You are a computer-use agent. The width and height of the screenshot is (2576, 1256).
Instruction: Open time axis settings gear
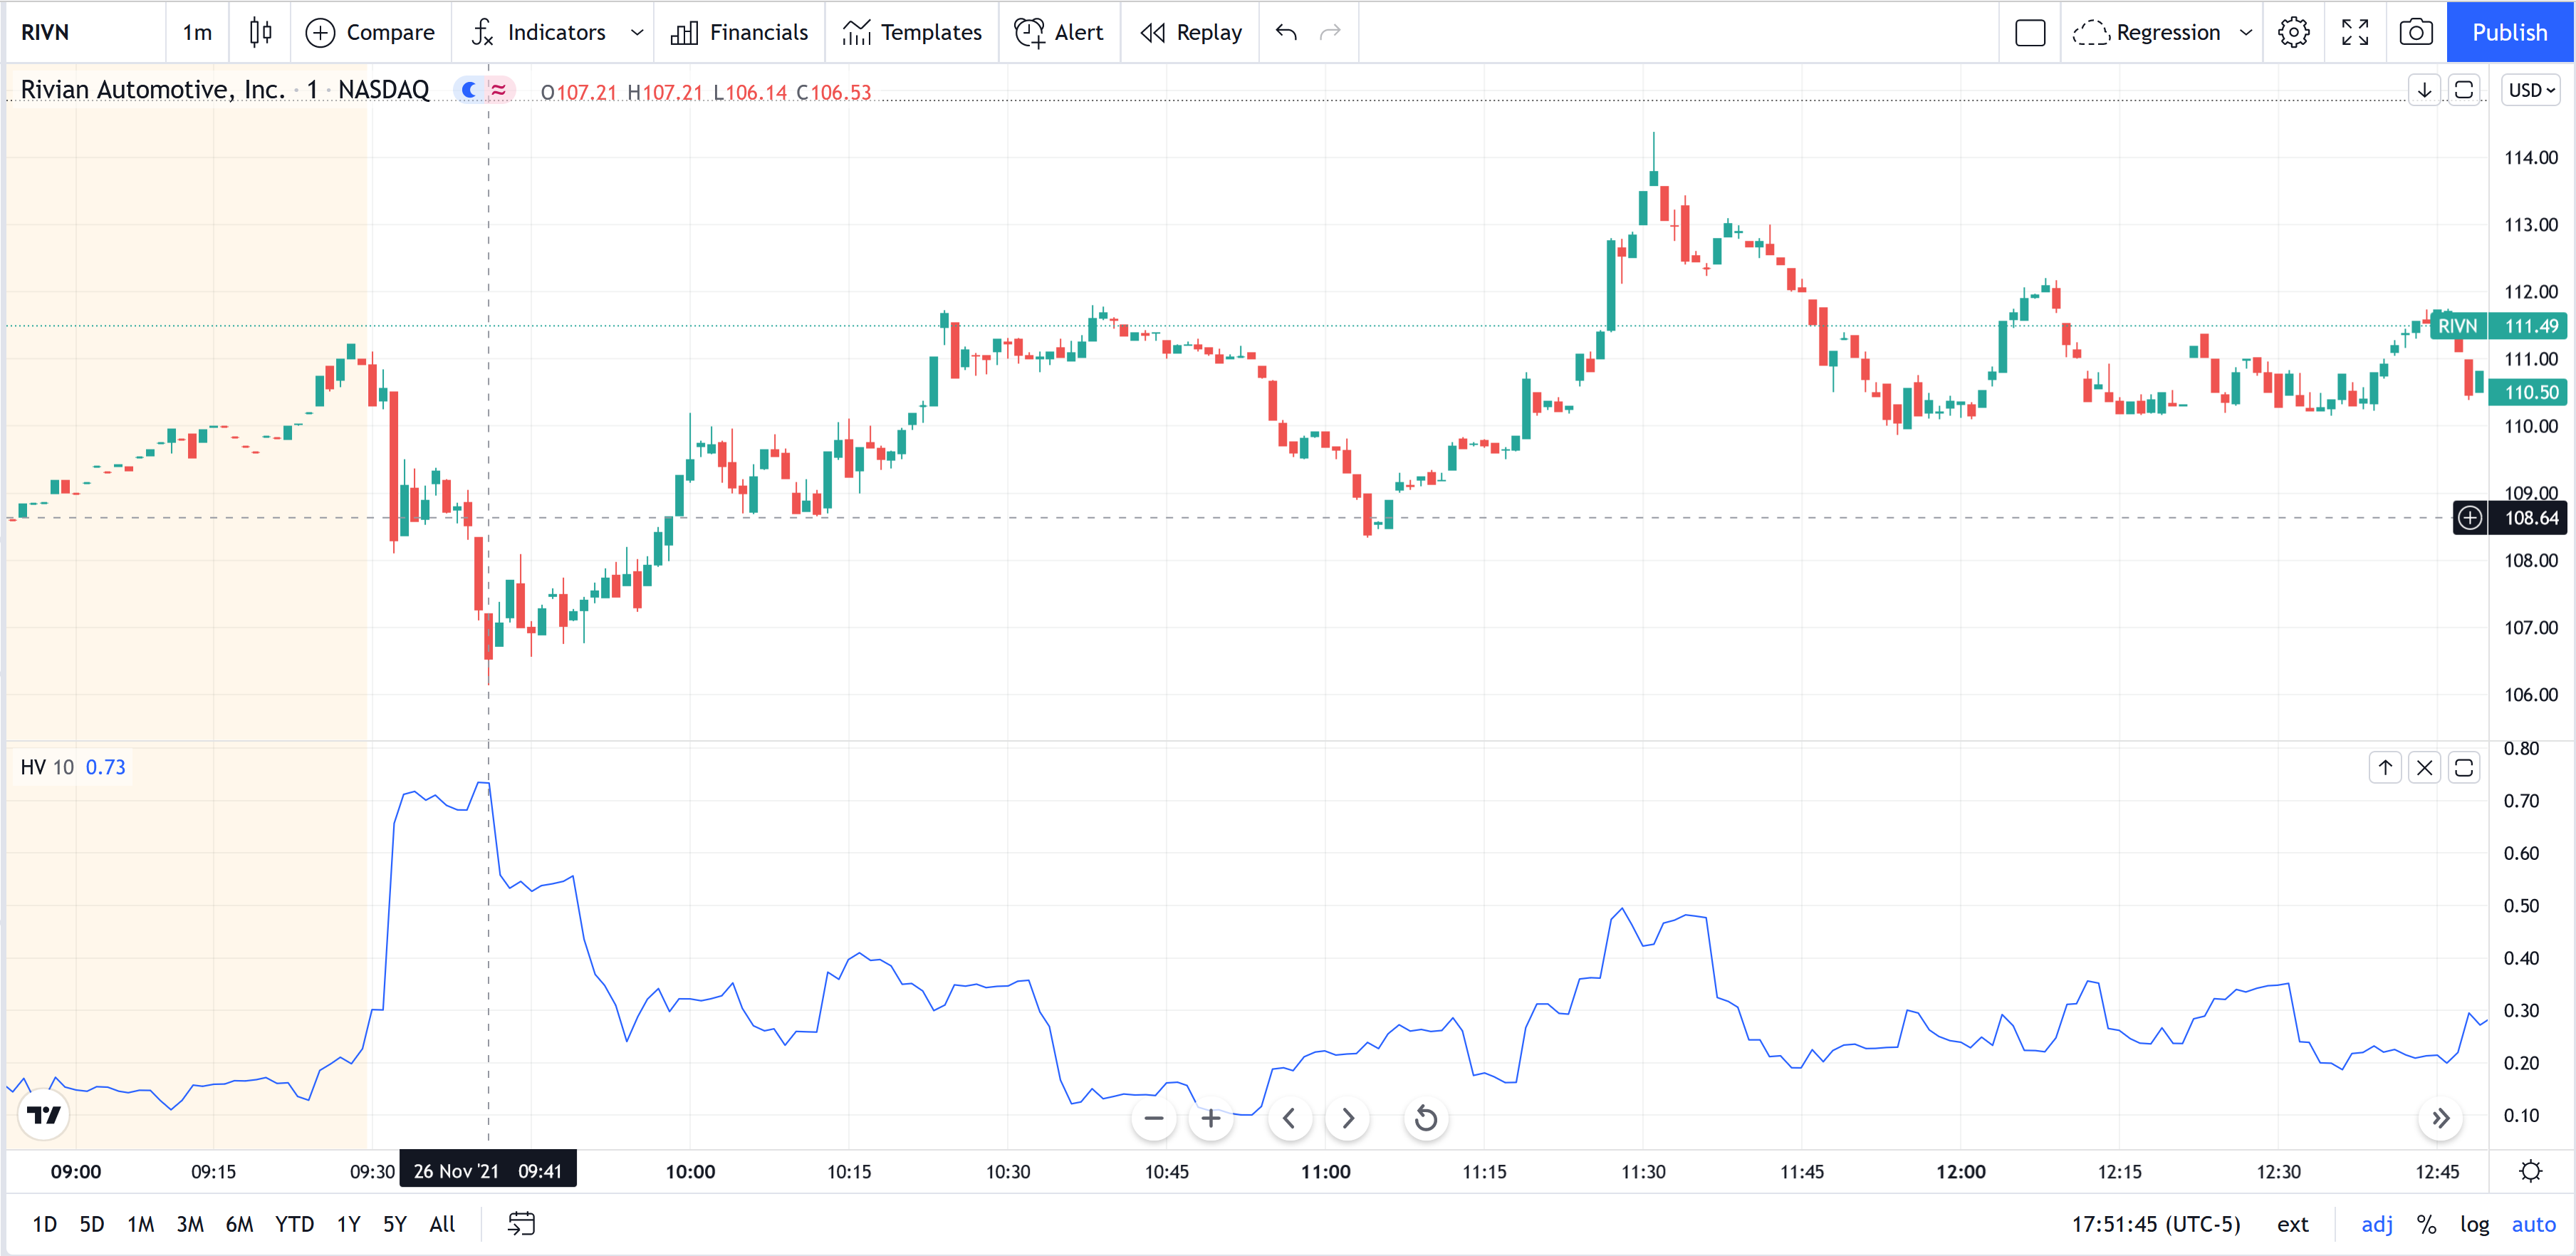[x=2531, y=1171]
